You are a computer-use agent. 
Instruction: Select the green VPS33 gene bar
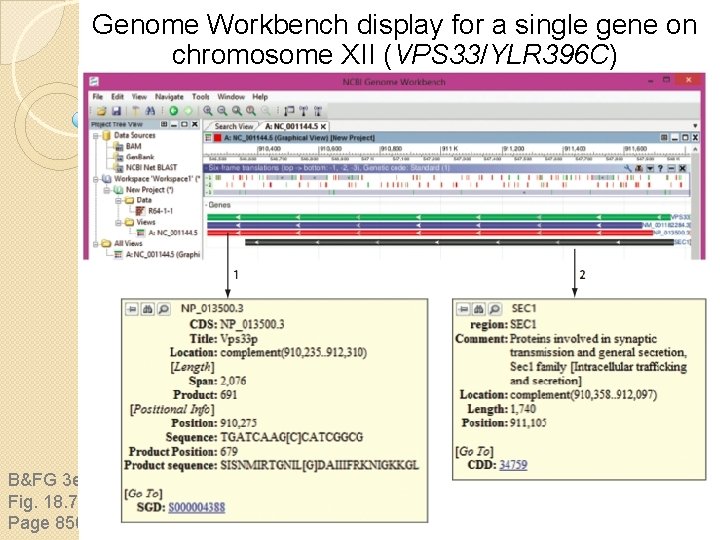pos(439,217)
